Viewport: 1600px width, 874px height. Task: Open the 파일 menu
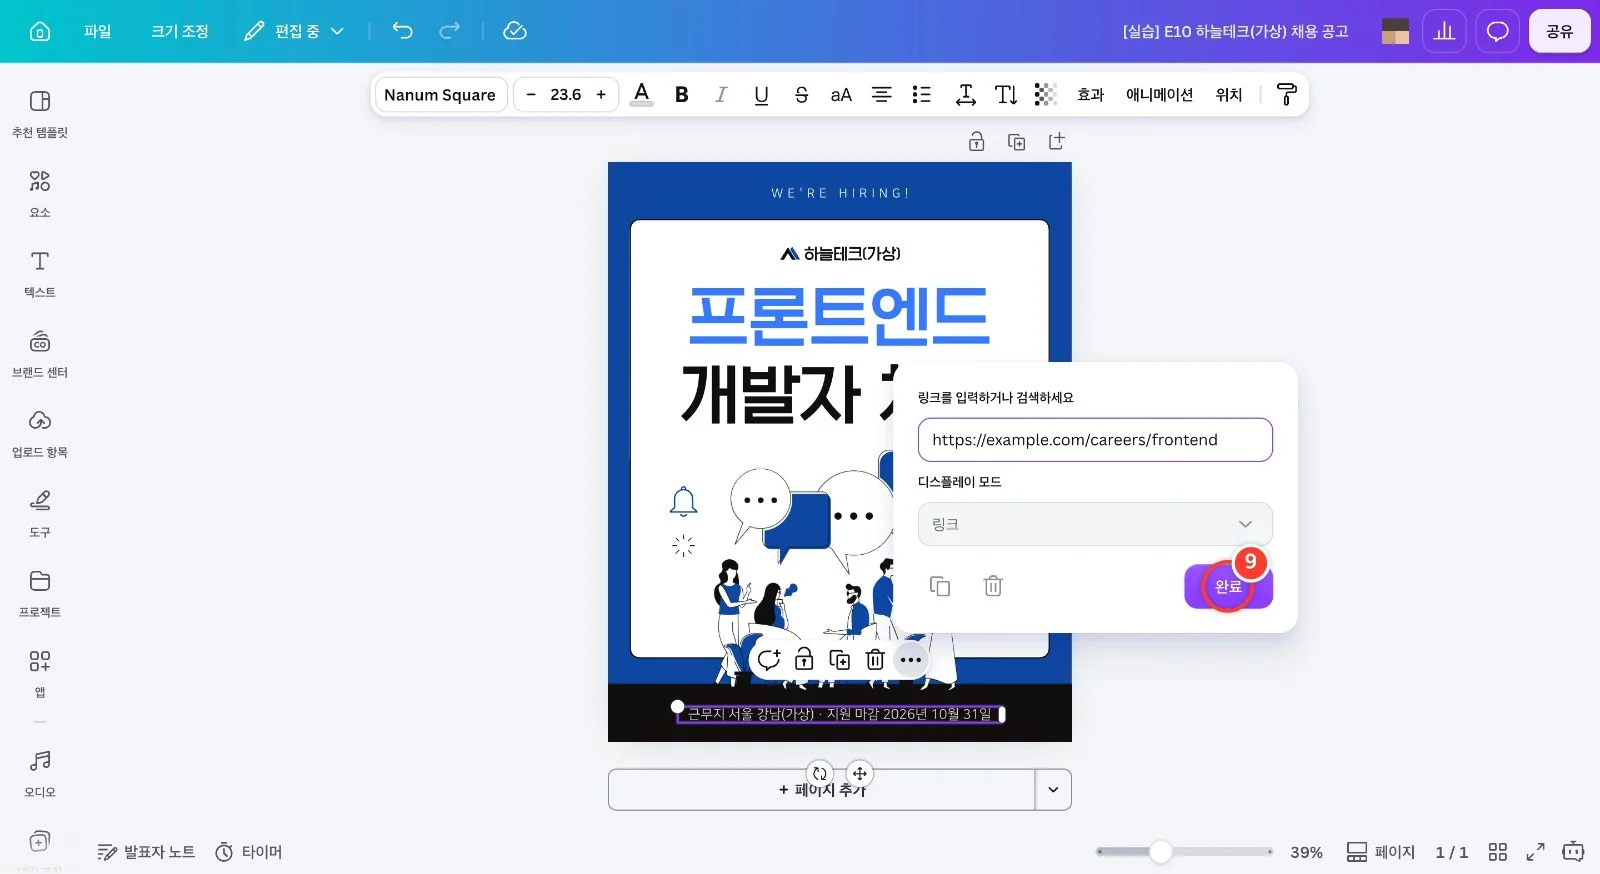[x=98, y=31]
